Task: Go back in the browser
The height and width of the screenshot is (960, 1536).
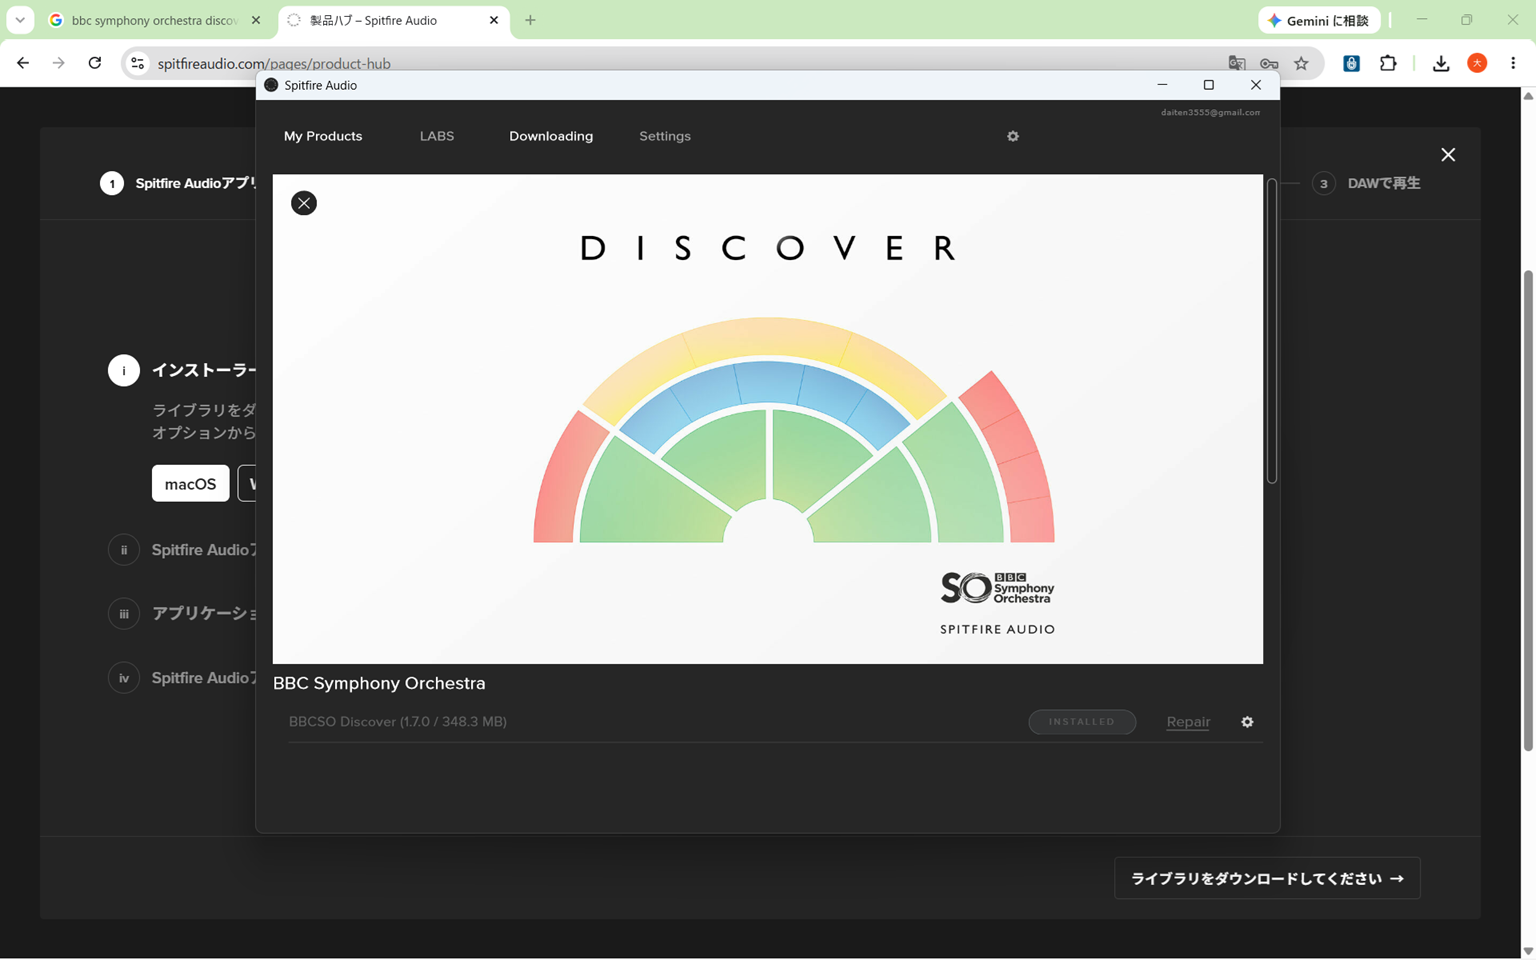Action: (x=23, y=63)
